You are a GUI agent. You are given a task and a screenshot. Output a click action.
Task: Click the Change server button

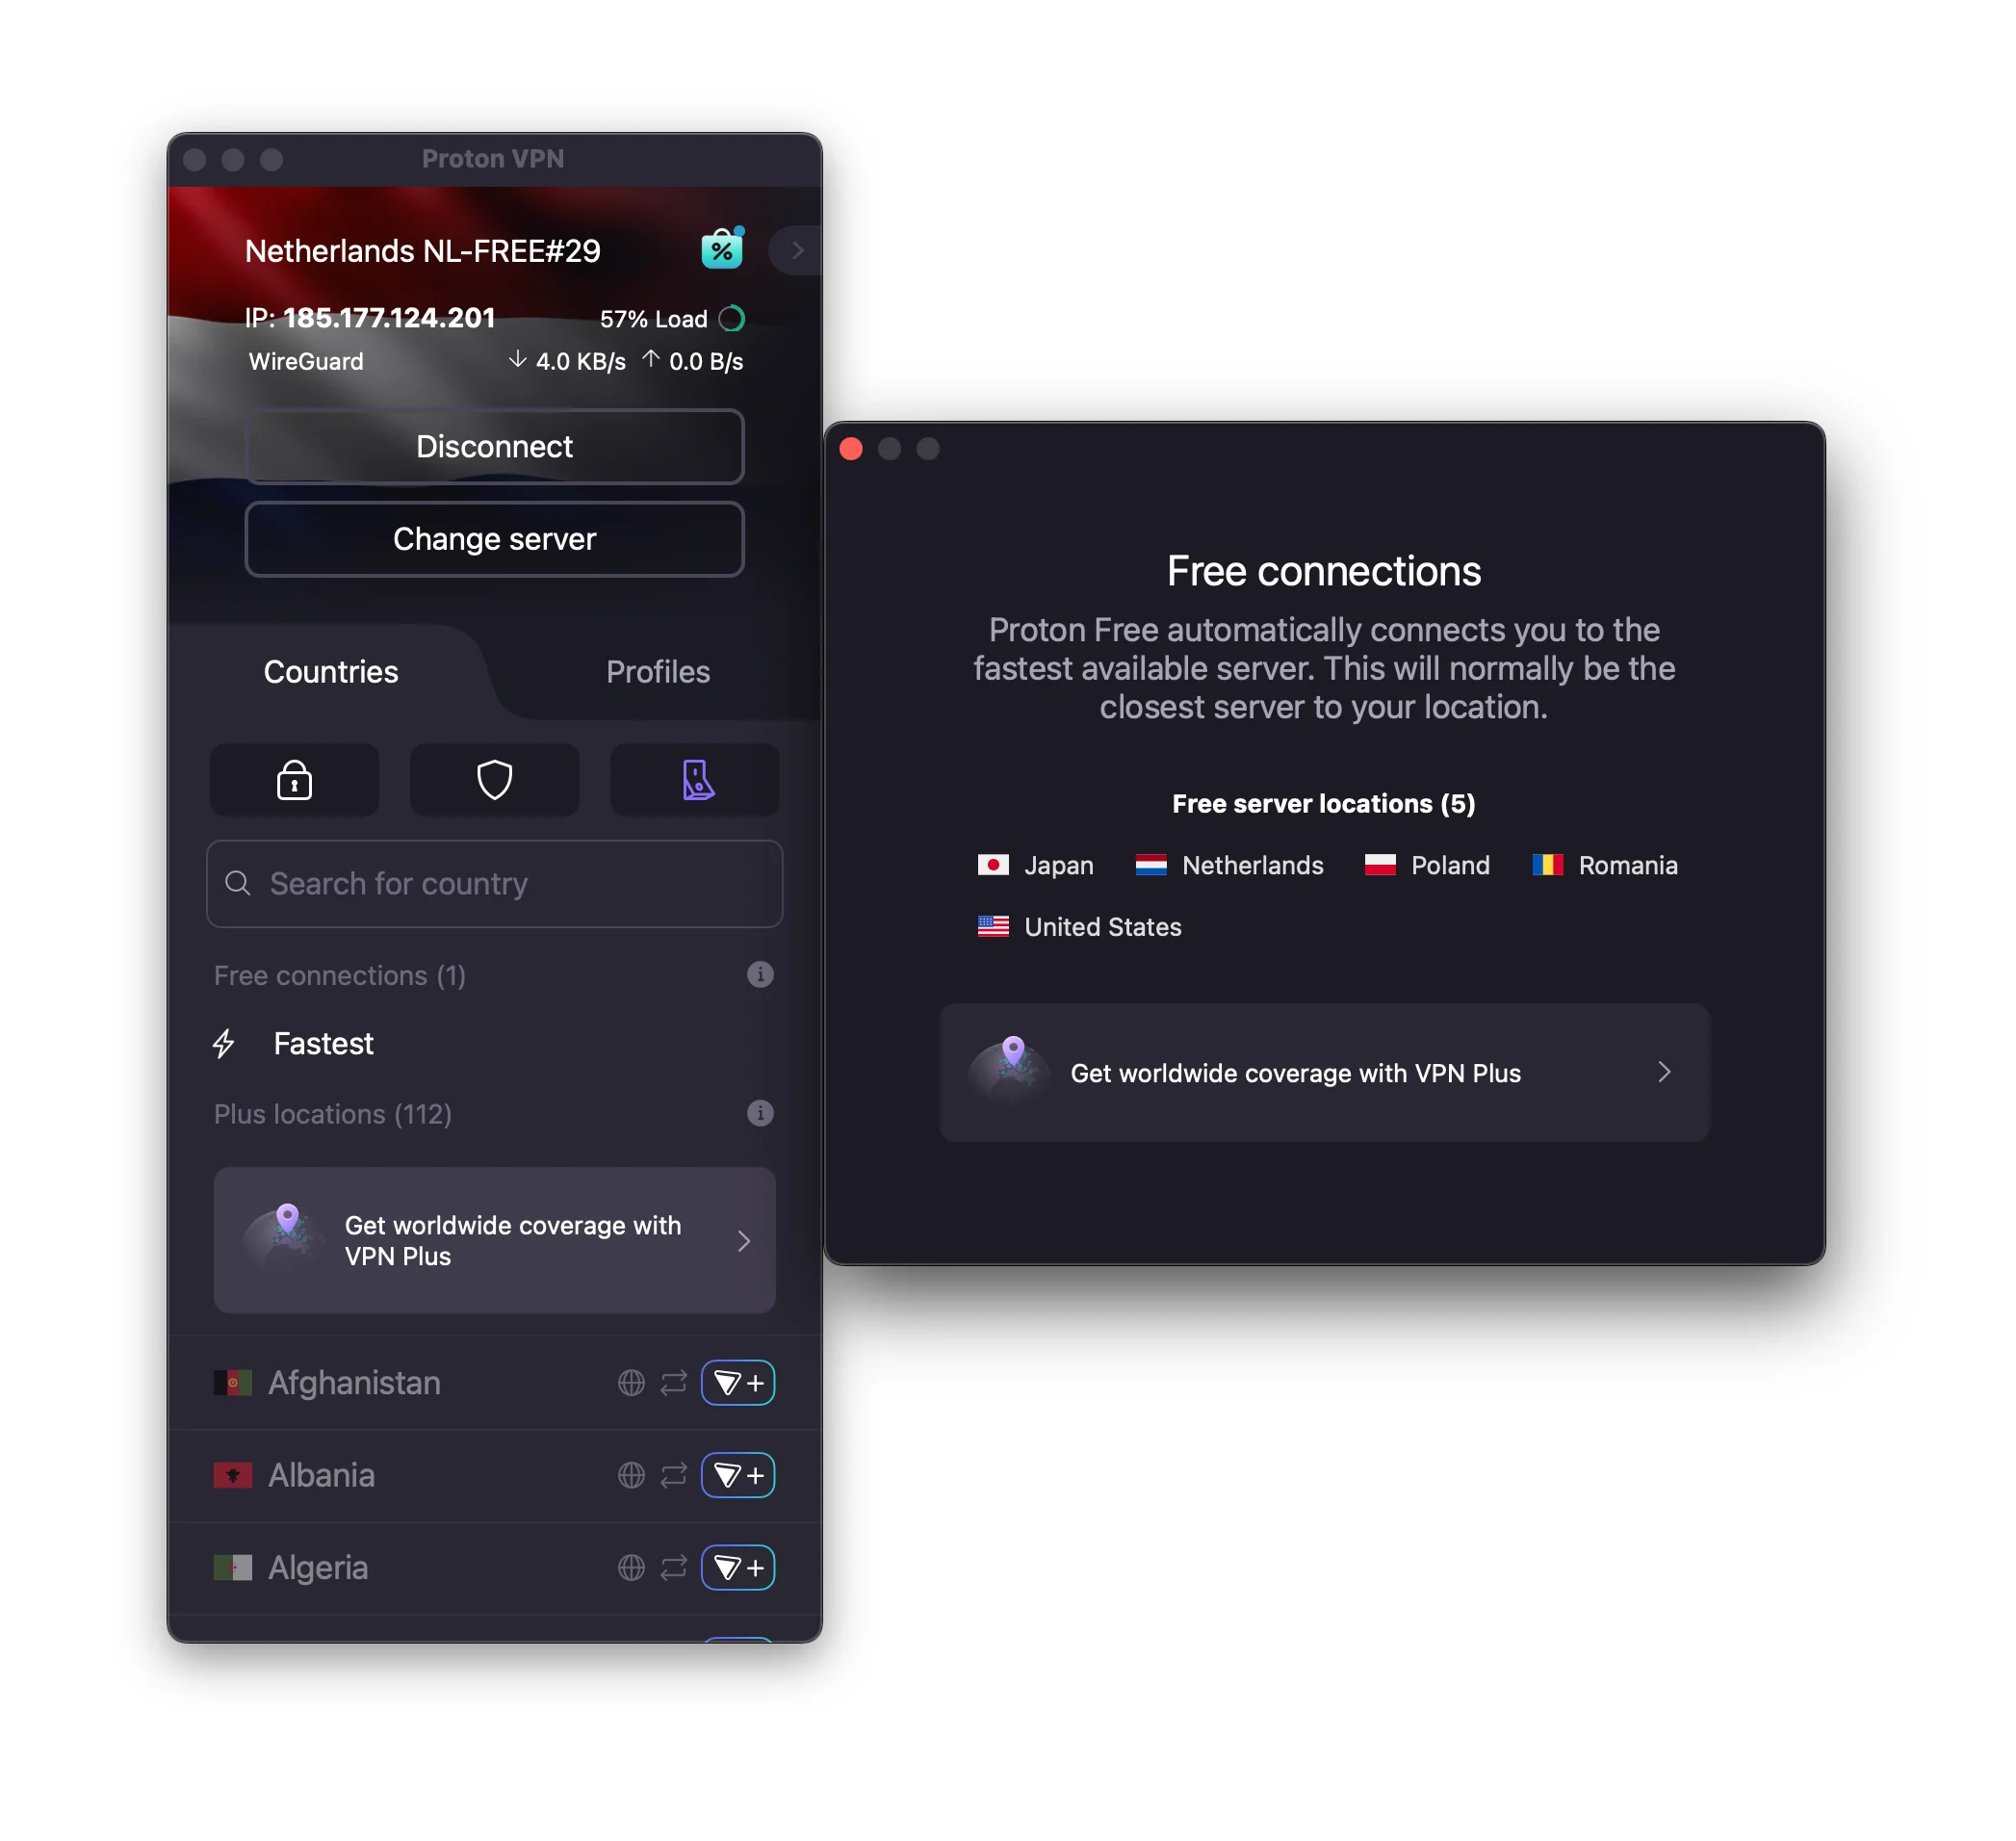(494, 539)
